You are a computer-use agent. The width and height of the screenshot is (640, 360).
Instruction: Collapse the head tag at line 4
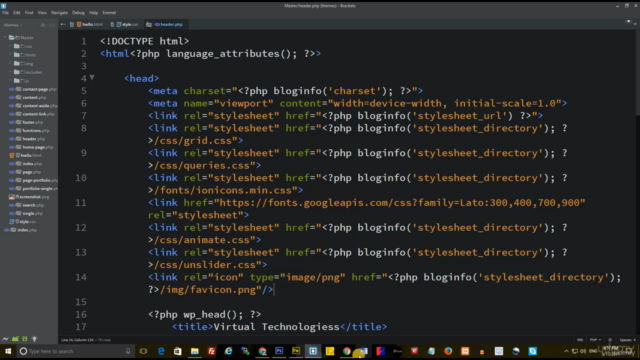[92, 78]
